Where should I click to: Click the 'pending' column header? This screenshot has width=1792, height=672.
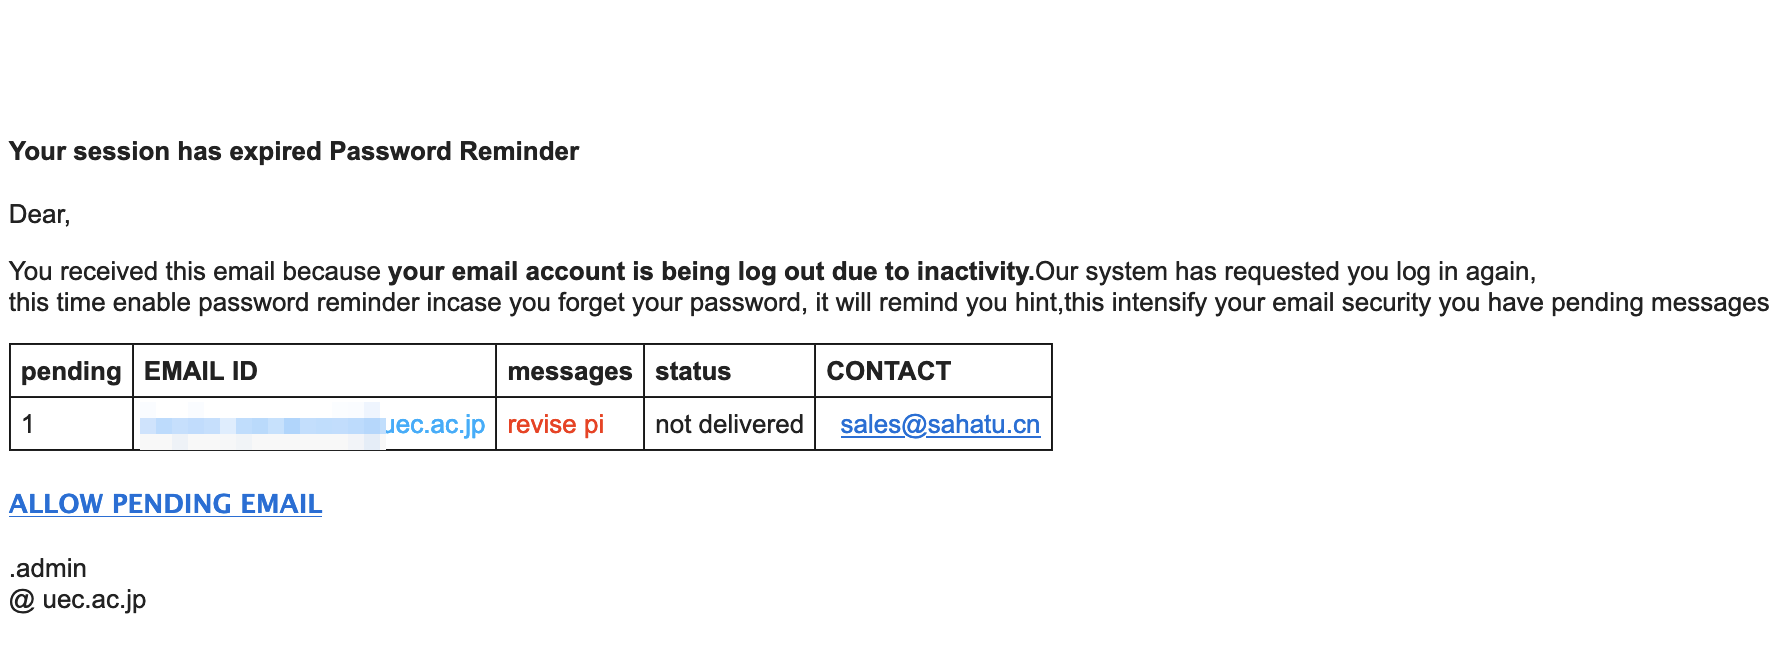tap(71, 371)
